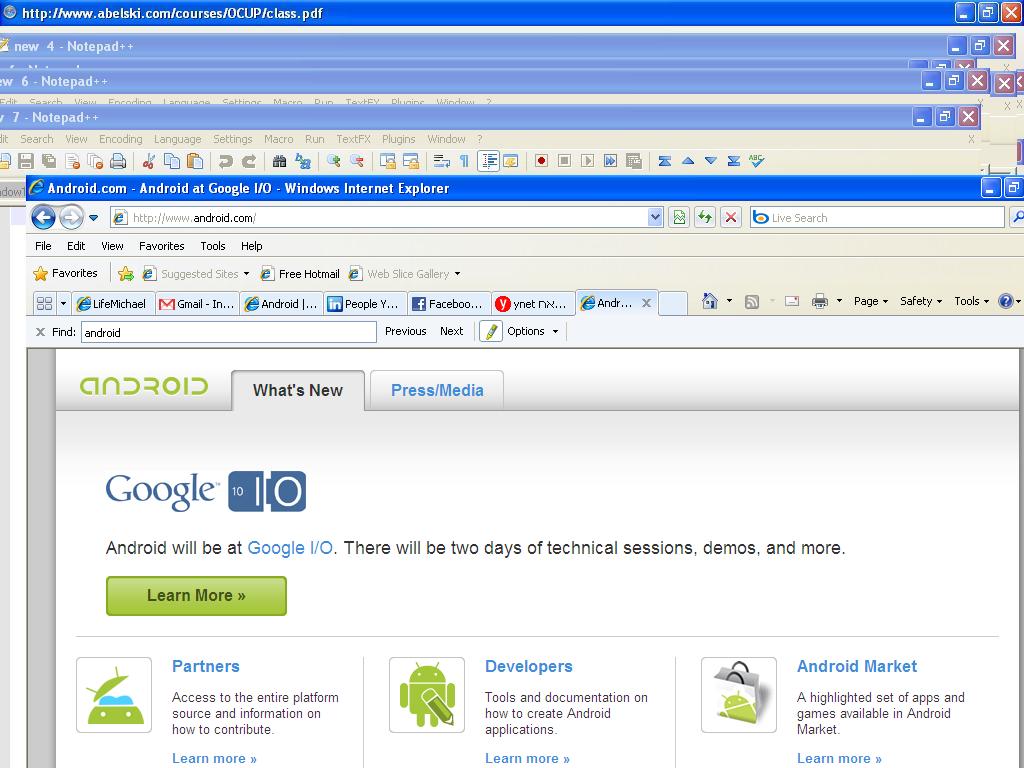Open Notepad++ Encoding menu
Image resolution: width=1024 pixels, height=768 pixels.
120,139
